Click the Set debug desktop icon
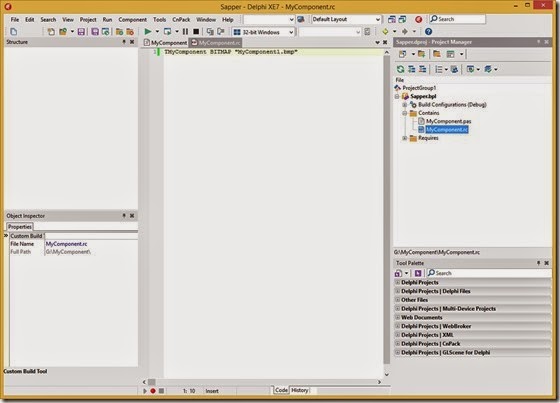 pyautogui.click(x=402, y=19)
